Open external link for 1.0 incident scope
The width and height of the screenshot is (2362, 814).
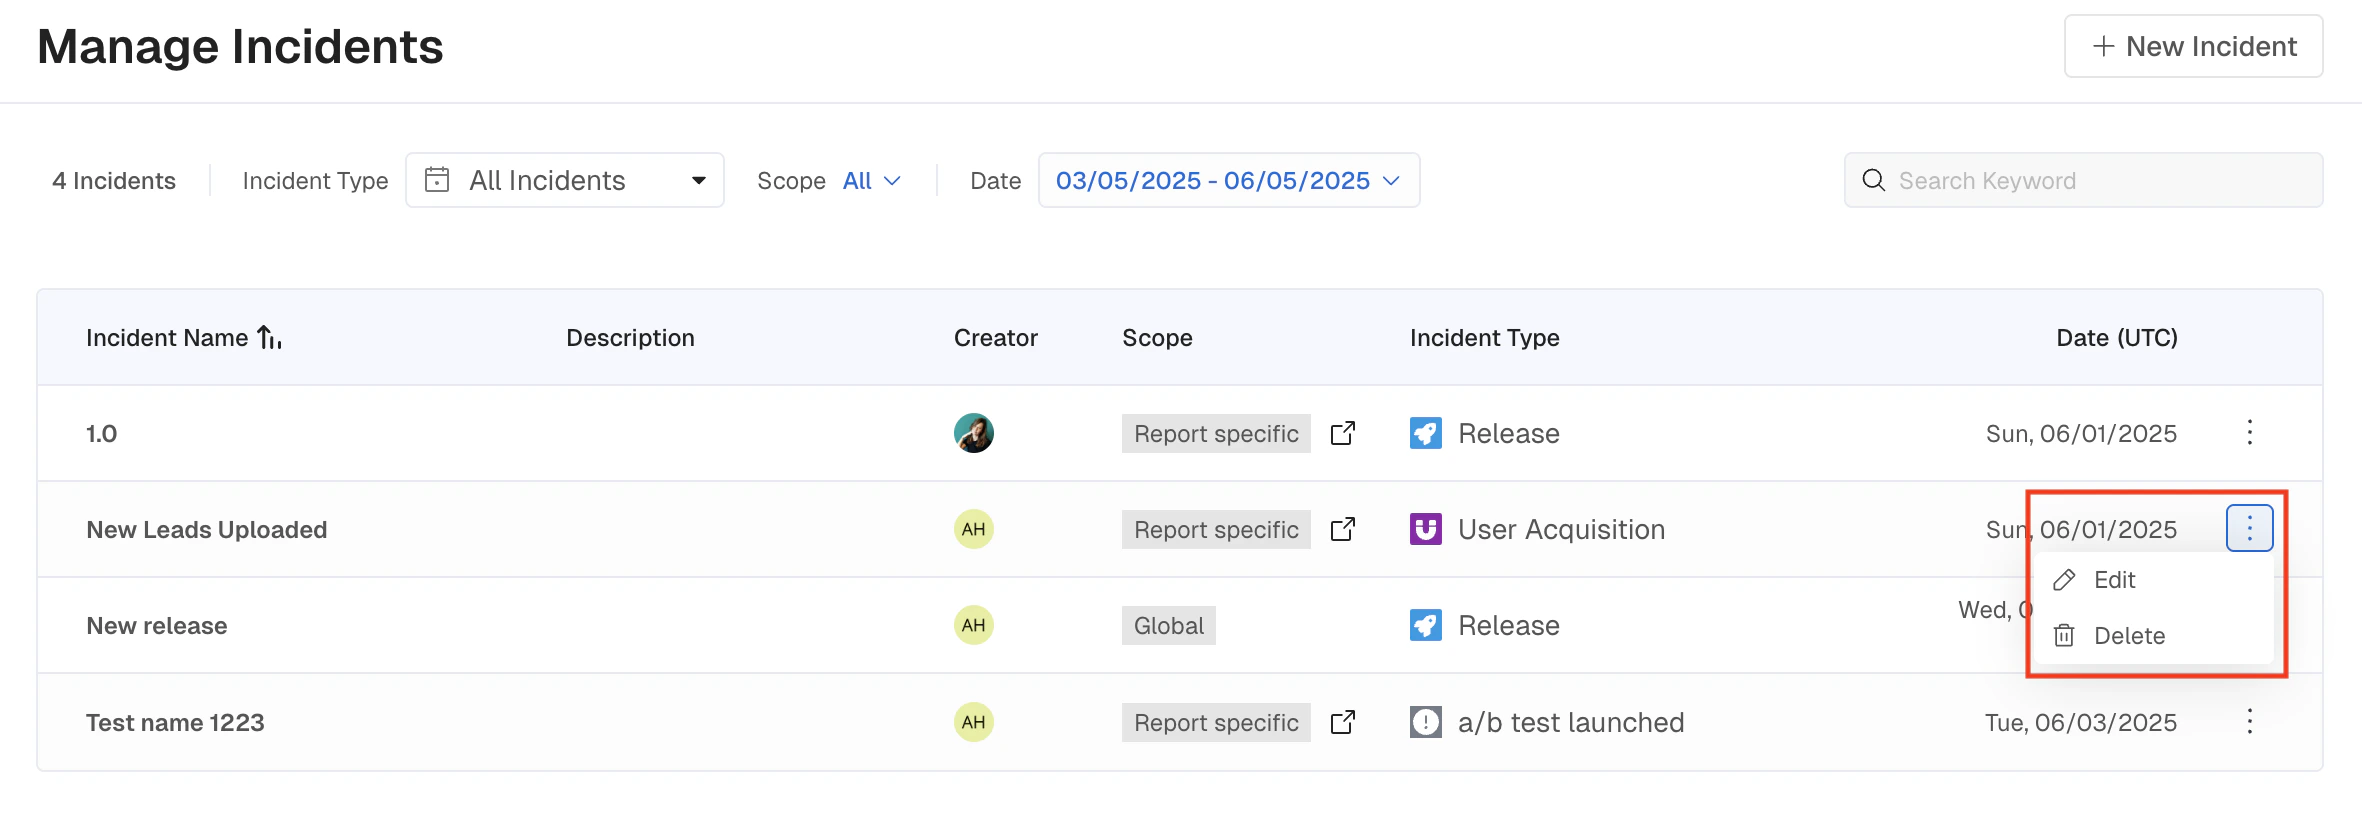tap(1342, 433)
